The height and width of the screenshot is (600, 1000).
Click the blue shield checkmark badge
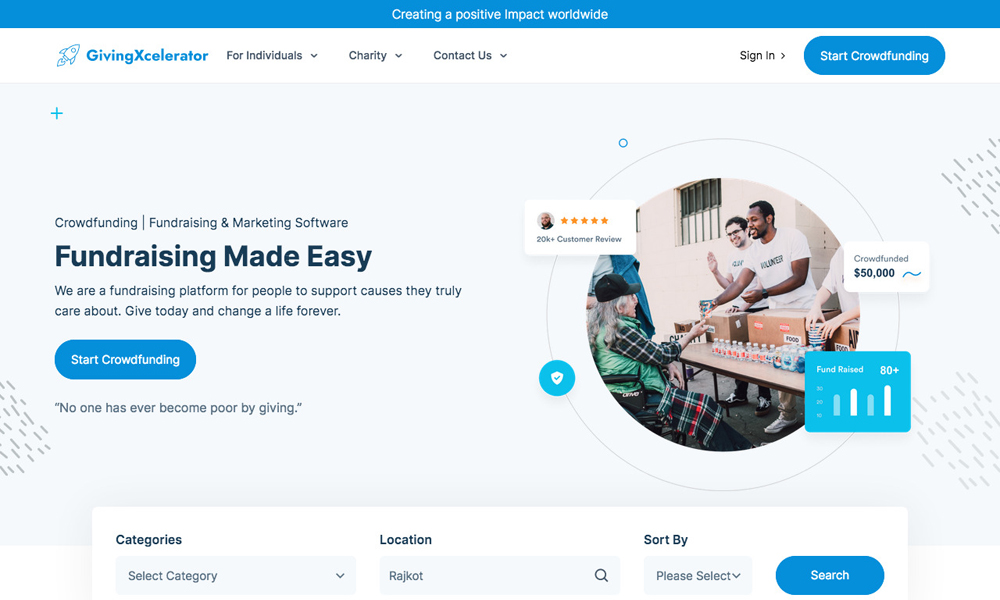pyautogui.click(x=557, y=378)
